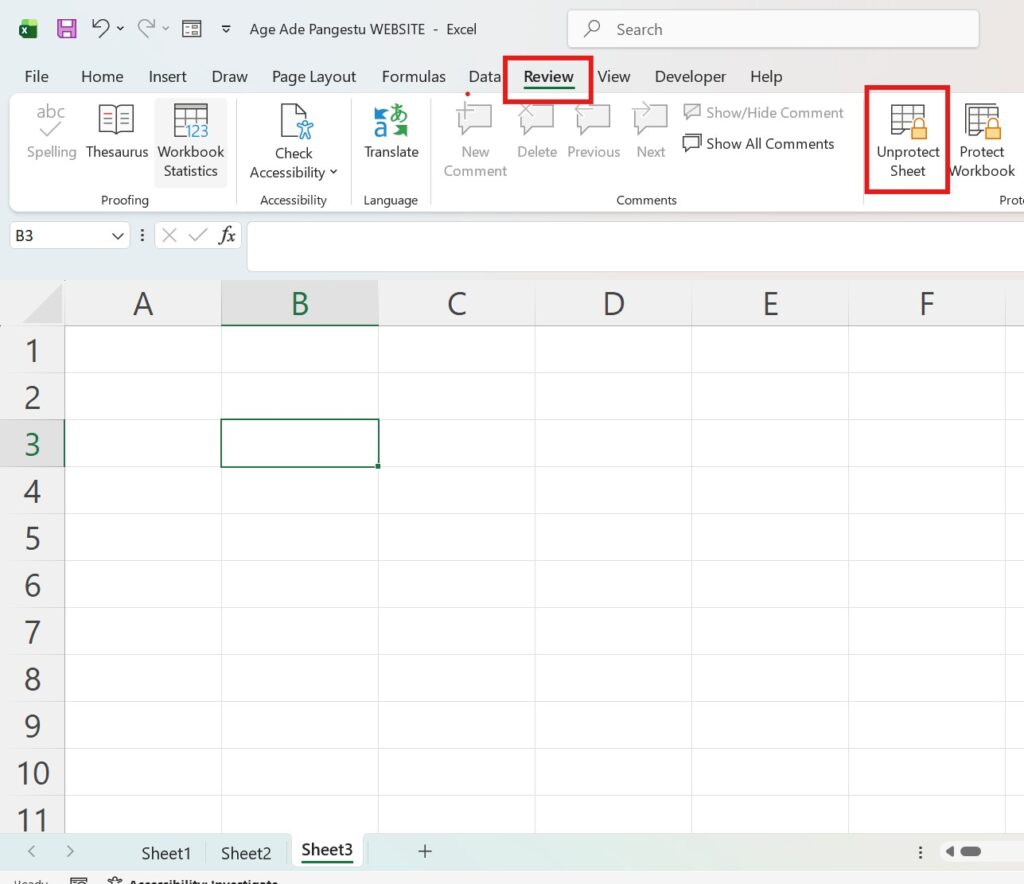Show Workbook Statistics
Viewport: 1024px width, 884px height.
coord(191,140)
